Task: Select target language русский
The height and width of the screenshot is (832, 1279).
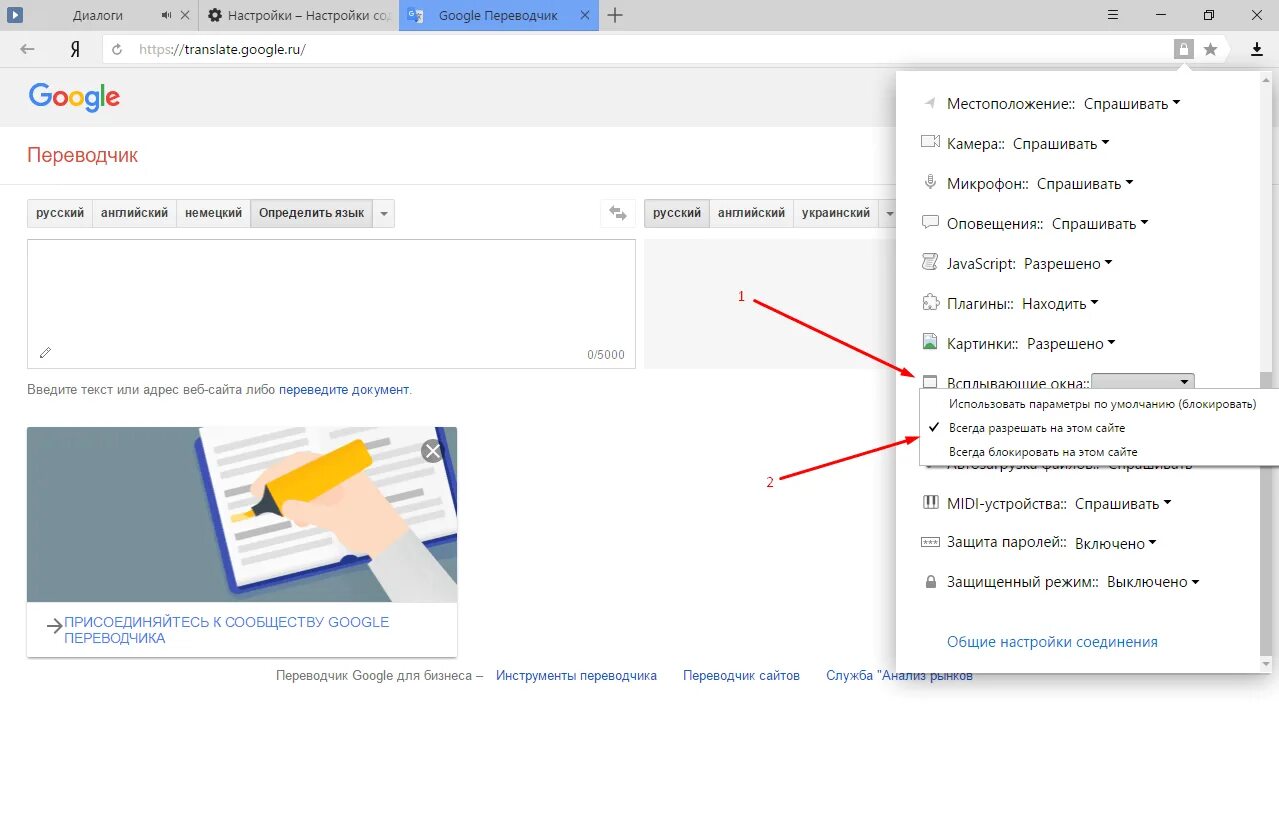Action: (677, 213)
